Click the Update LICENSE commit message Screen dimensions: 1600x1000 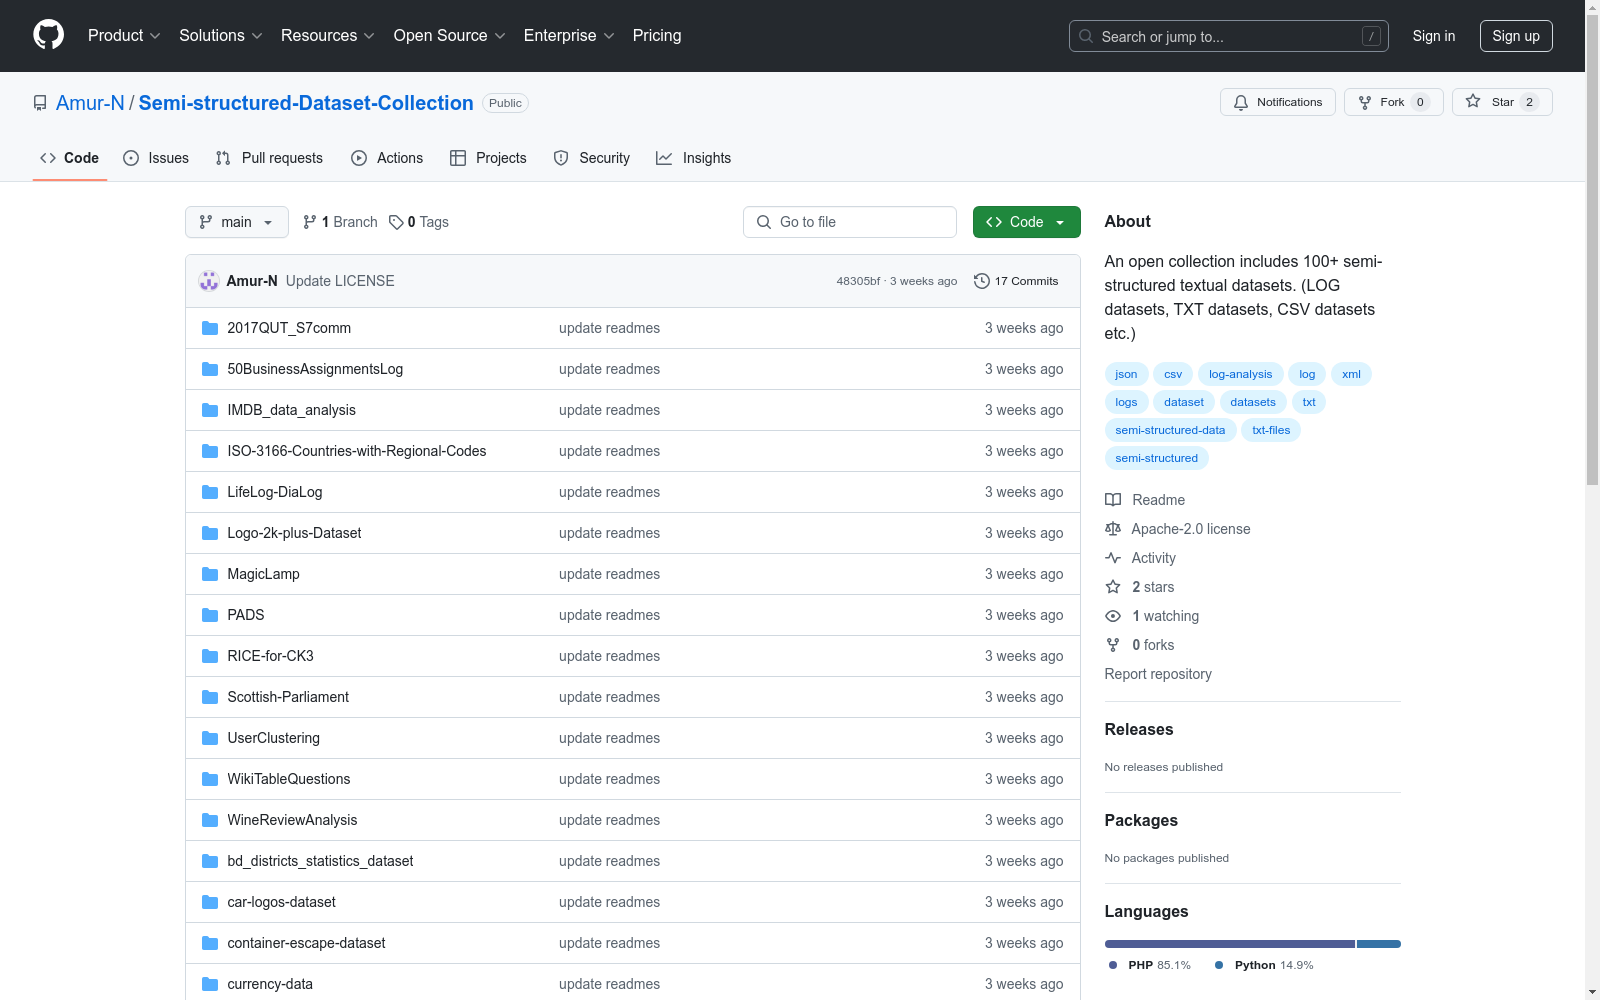click(340, 281)
